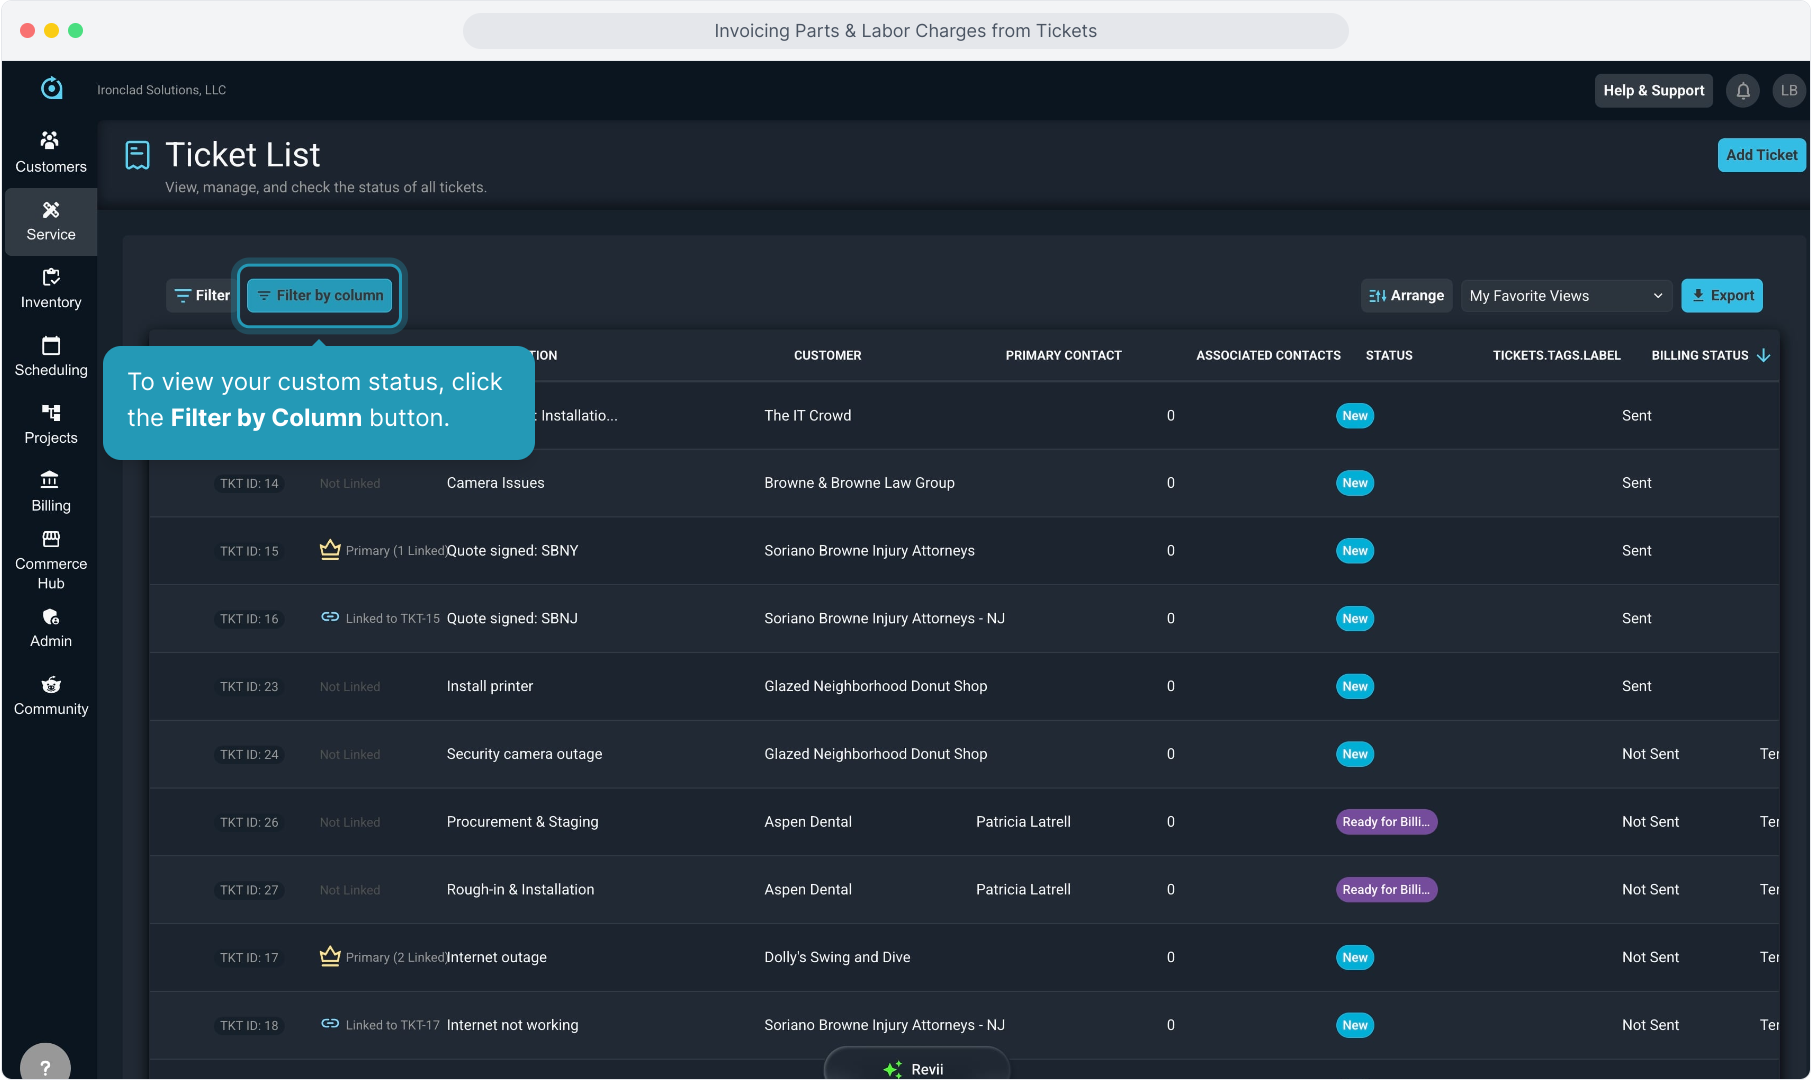Screen dimensions: 1812x1080
Task: Open Scheduling from the sidebar
Action: point(51,356)
